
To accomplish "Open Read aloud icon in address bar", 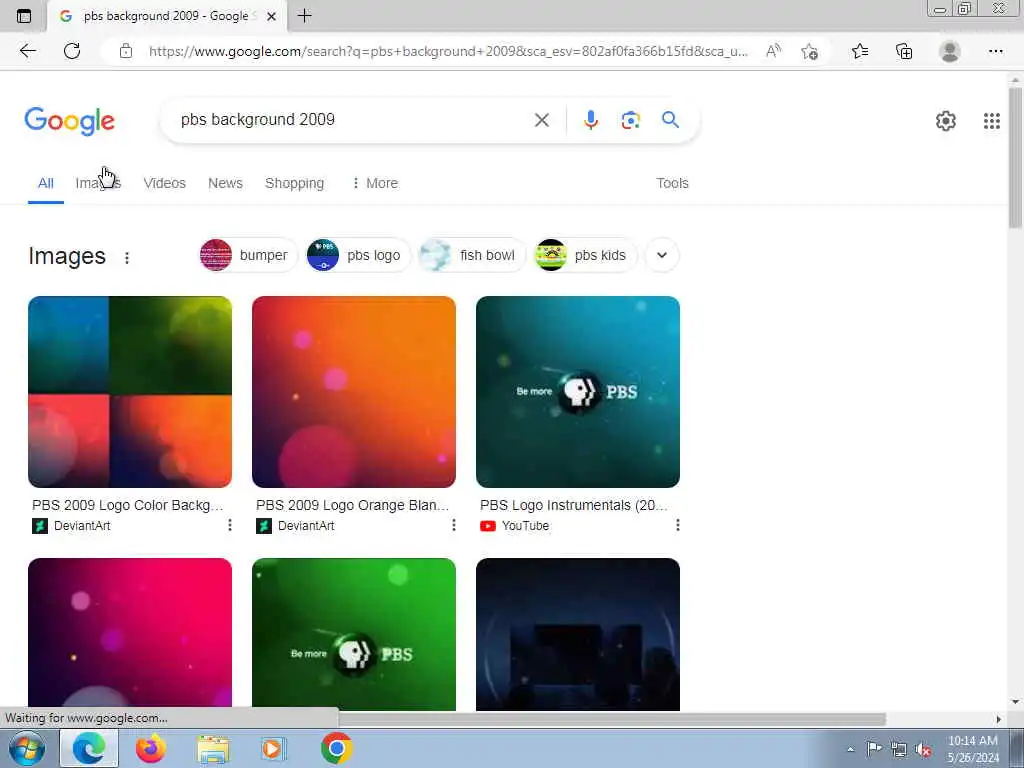I will pyautogui.click(x=773, y=51).
